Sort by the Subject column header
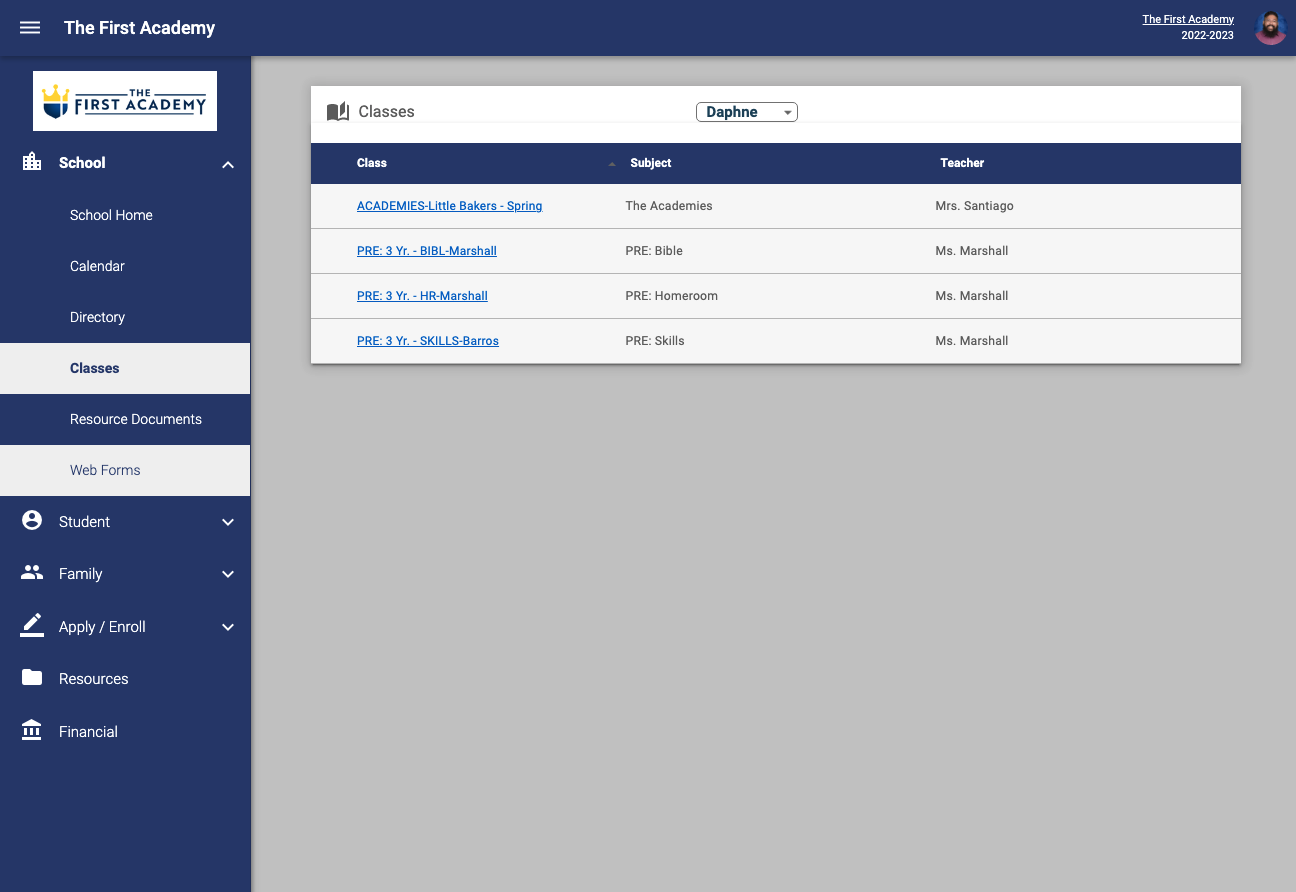 [651, 163]
